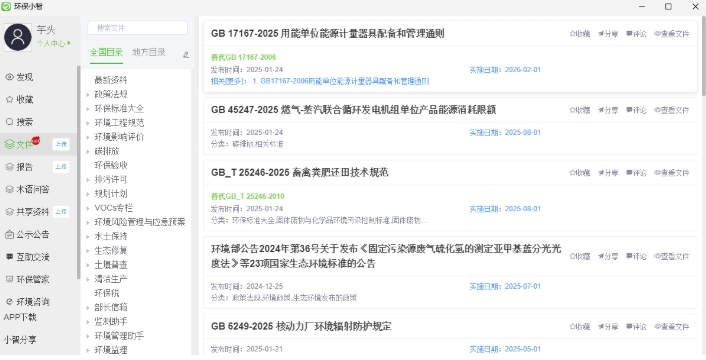Click the left sidebar vertical scrollbar
The width and height of the screenshot is (706, 360).
[x=78, y=171]
